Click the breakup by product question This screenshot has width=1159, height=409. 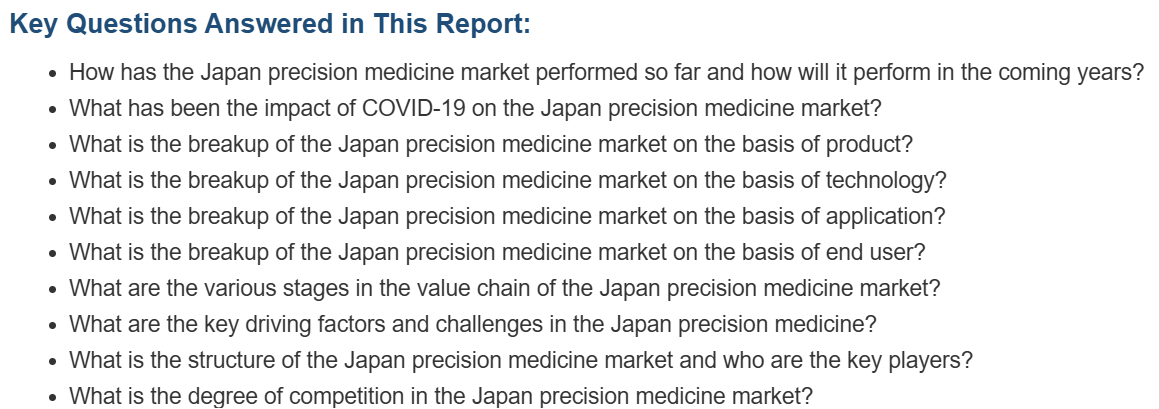(490, 144)
